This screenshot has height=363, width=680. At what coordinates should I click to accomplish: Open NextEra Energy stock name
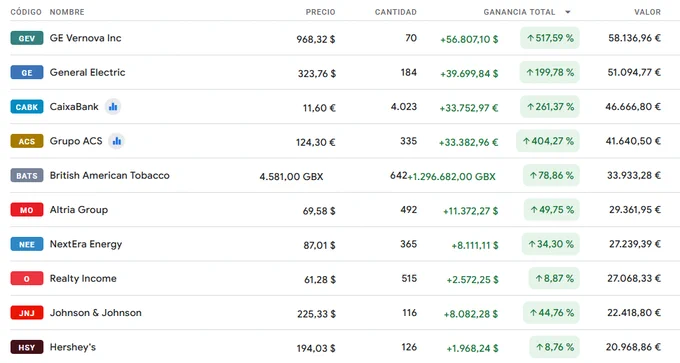click(x=86, y=244)
